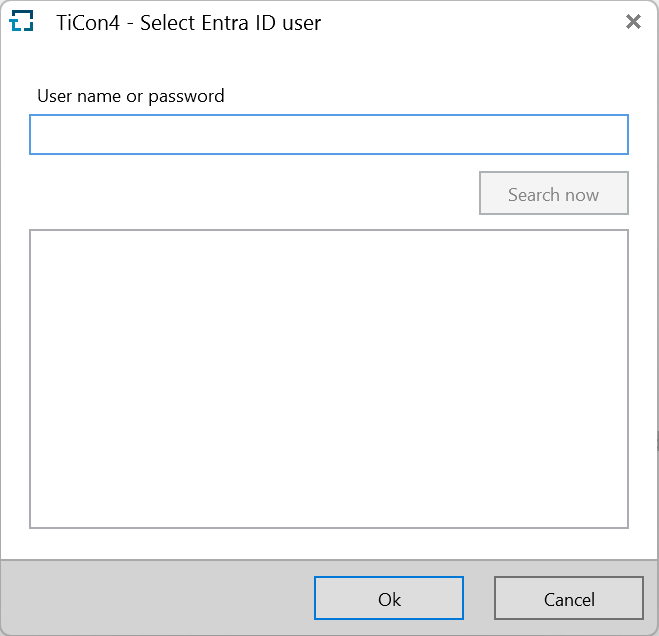Dismiss the dialog using Cancel

click(568, 599)
